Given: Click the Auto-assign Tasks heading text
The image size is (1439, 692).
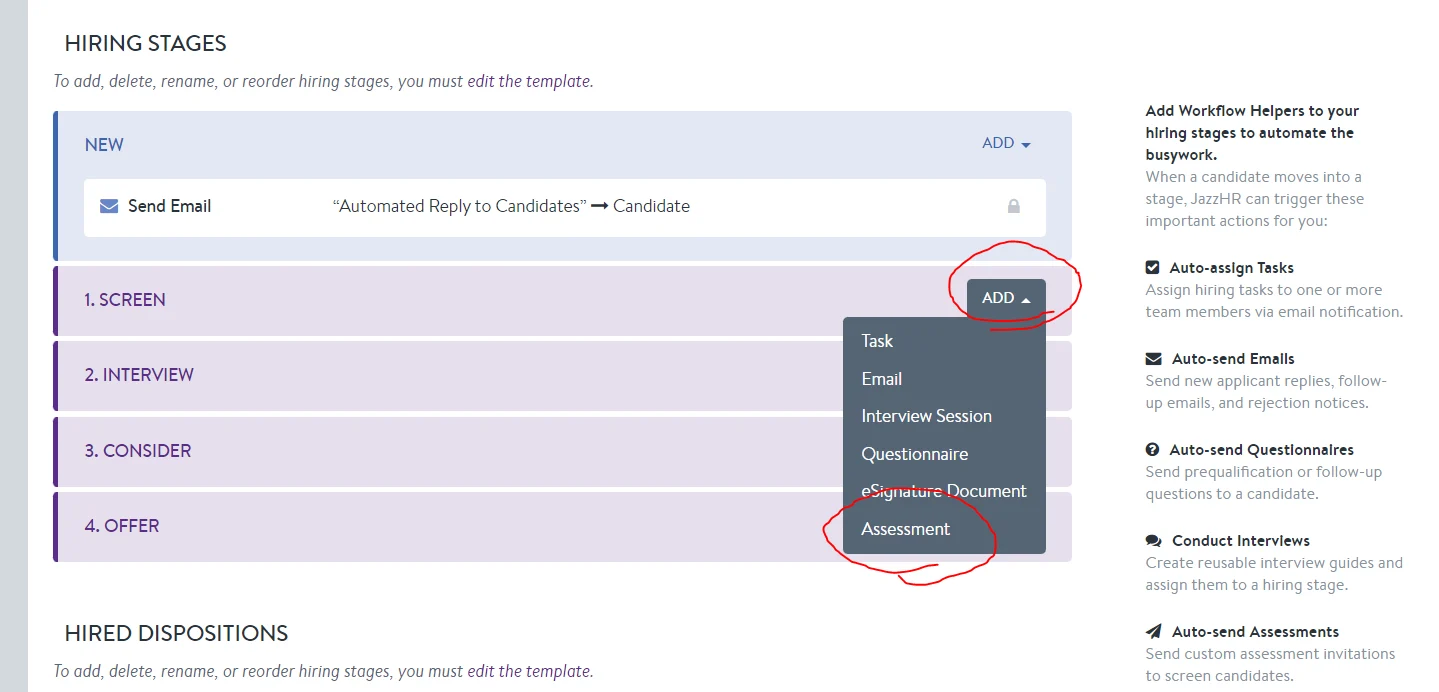Looking at the screenshot, I should pos(1232,268).
